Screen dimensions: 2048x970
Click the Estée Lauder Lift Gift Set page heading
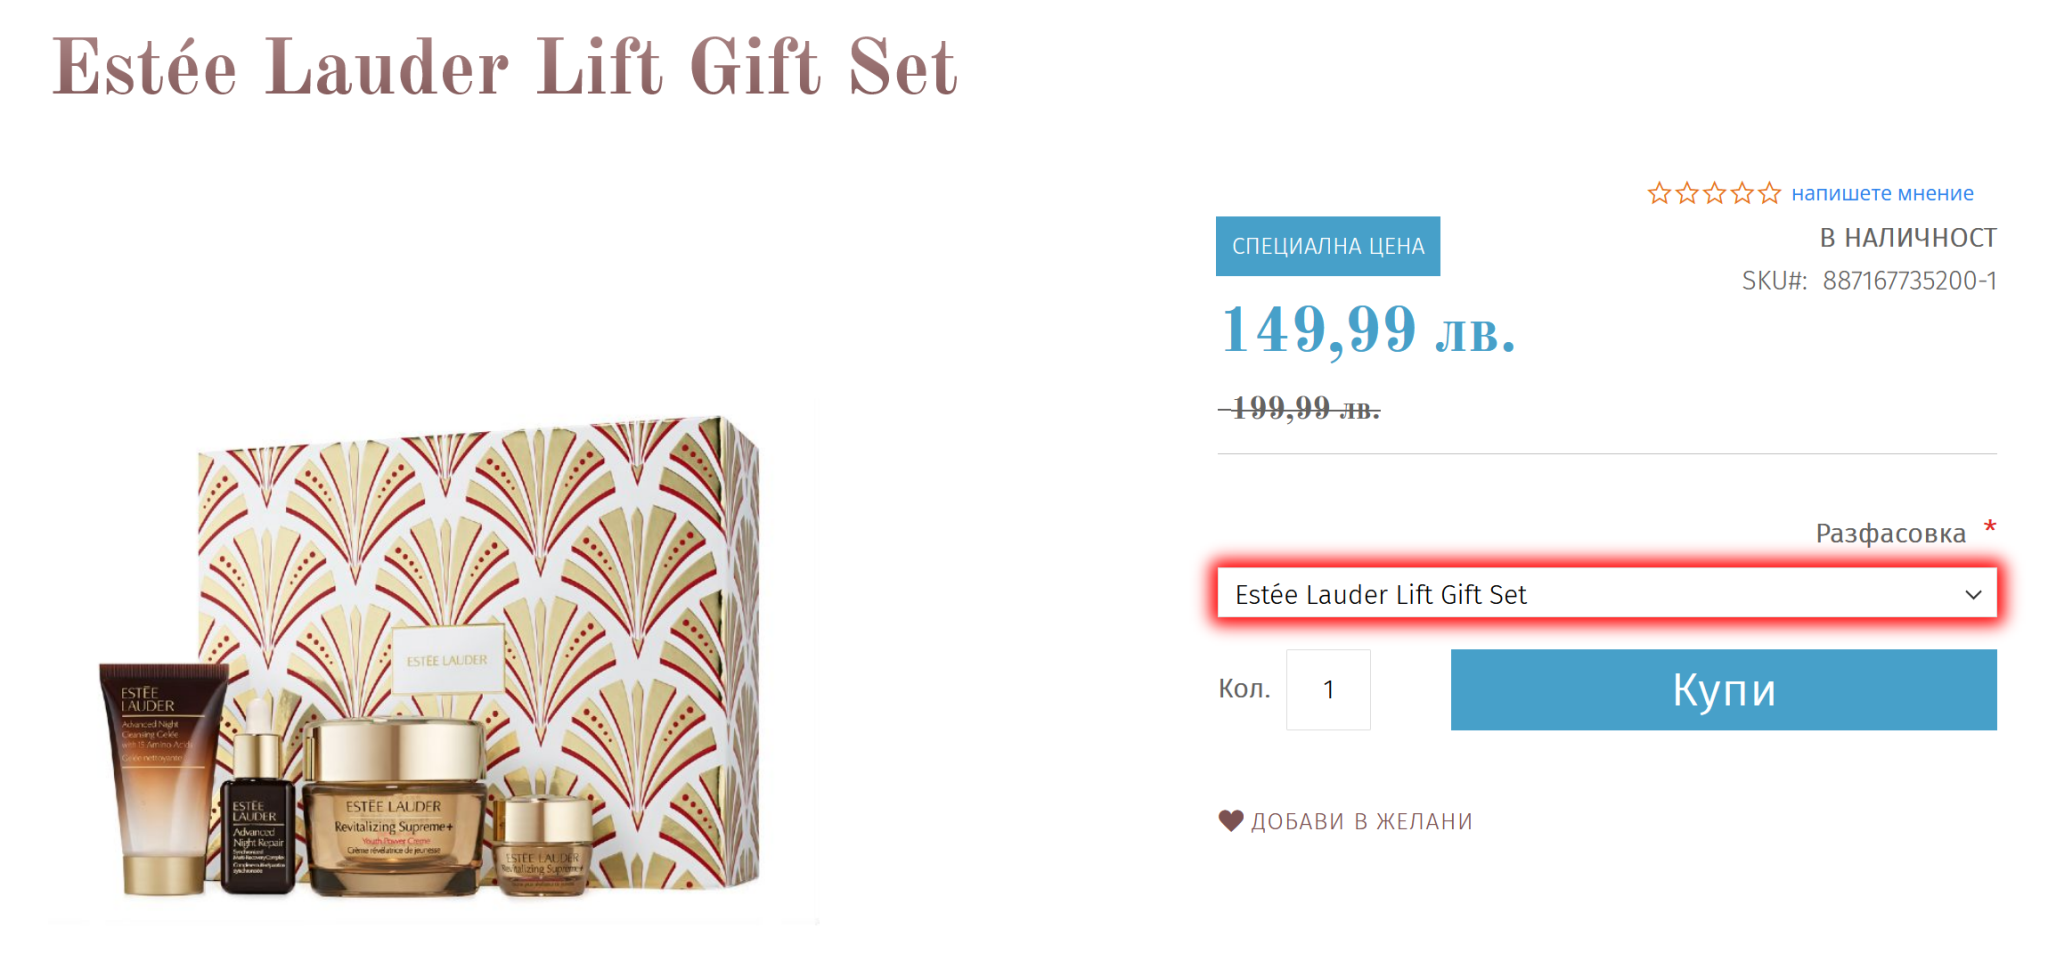pos(505,68)
